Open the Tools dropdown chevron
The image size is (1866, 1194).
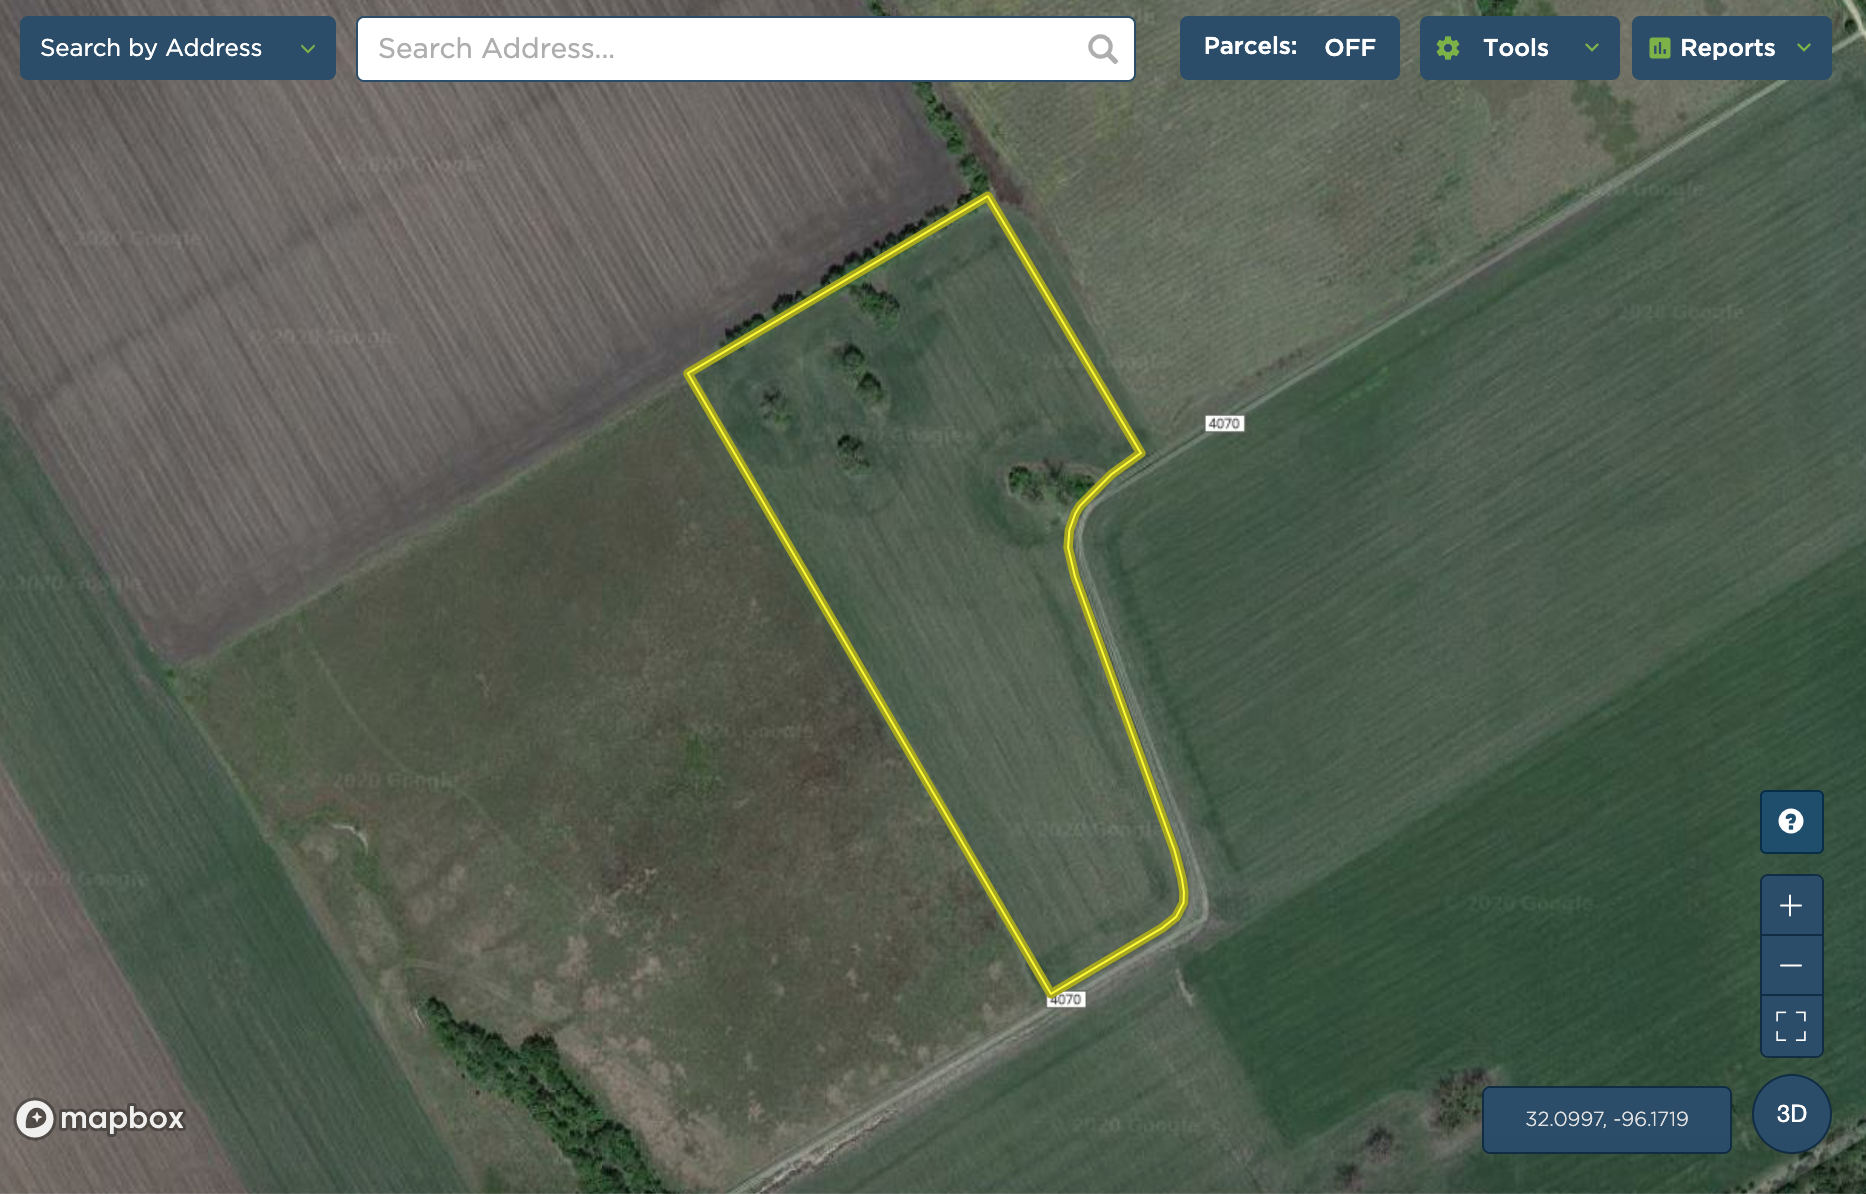[x=1591, y=48]
